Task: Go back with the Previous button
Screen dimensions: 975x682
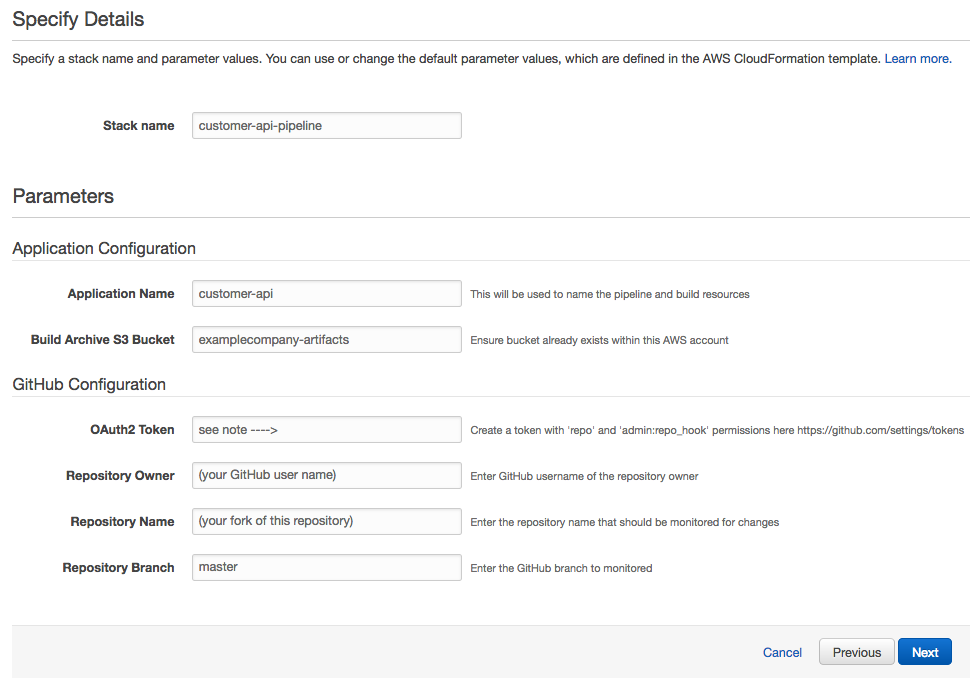Action: coord(856,652)
